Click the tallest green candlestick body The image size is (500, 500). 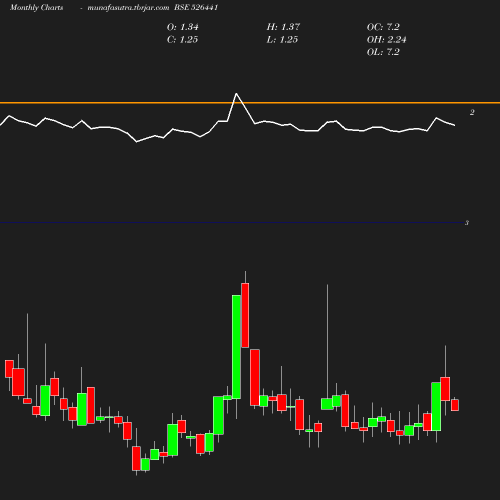(236, 347)
